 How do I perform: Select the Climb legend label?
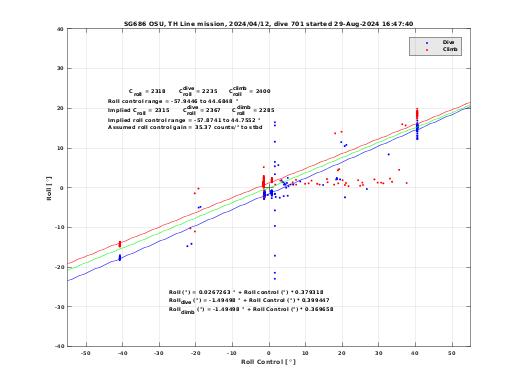[x=450, y=49]
